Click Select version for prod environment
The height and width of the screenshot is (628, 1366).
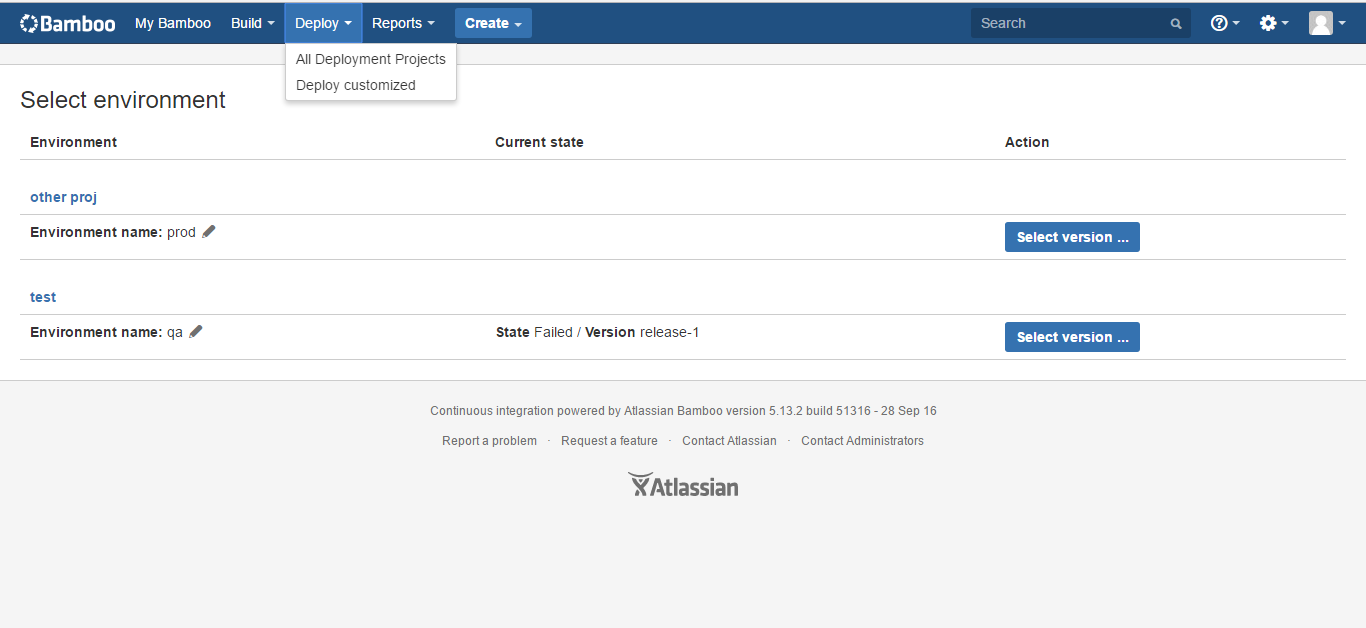pyautogui.click(x=1072, y=237)
